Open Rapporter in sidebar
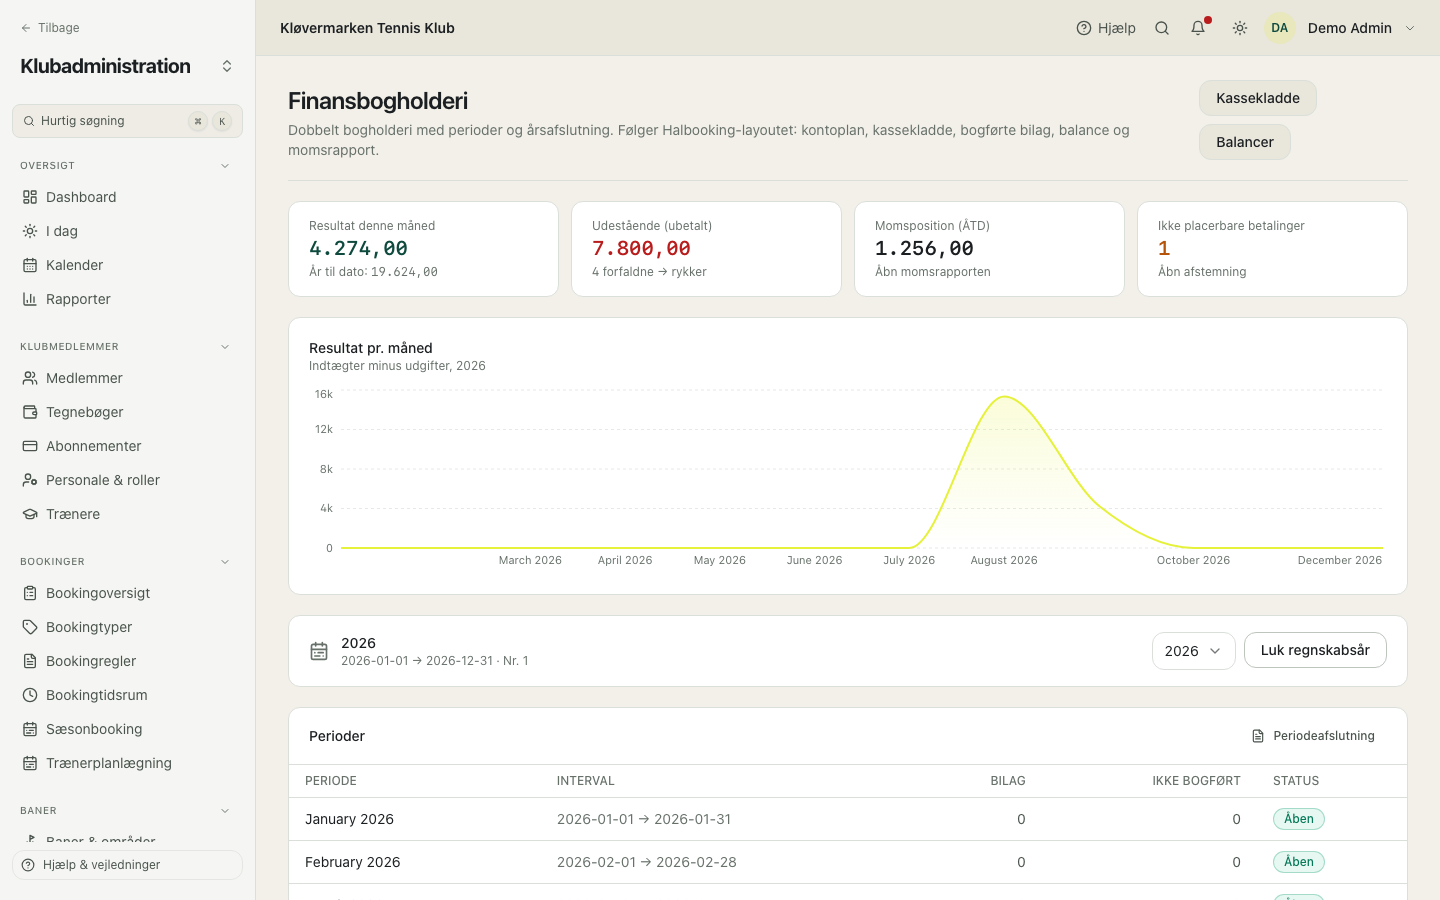The image size is (1440, 900). click(x=127, y=299)
